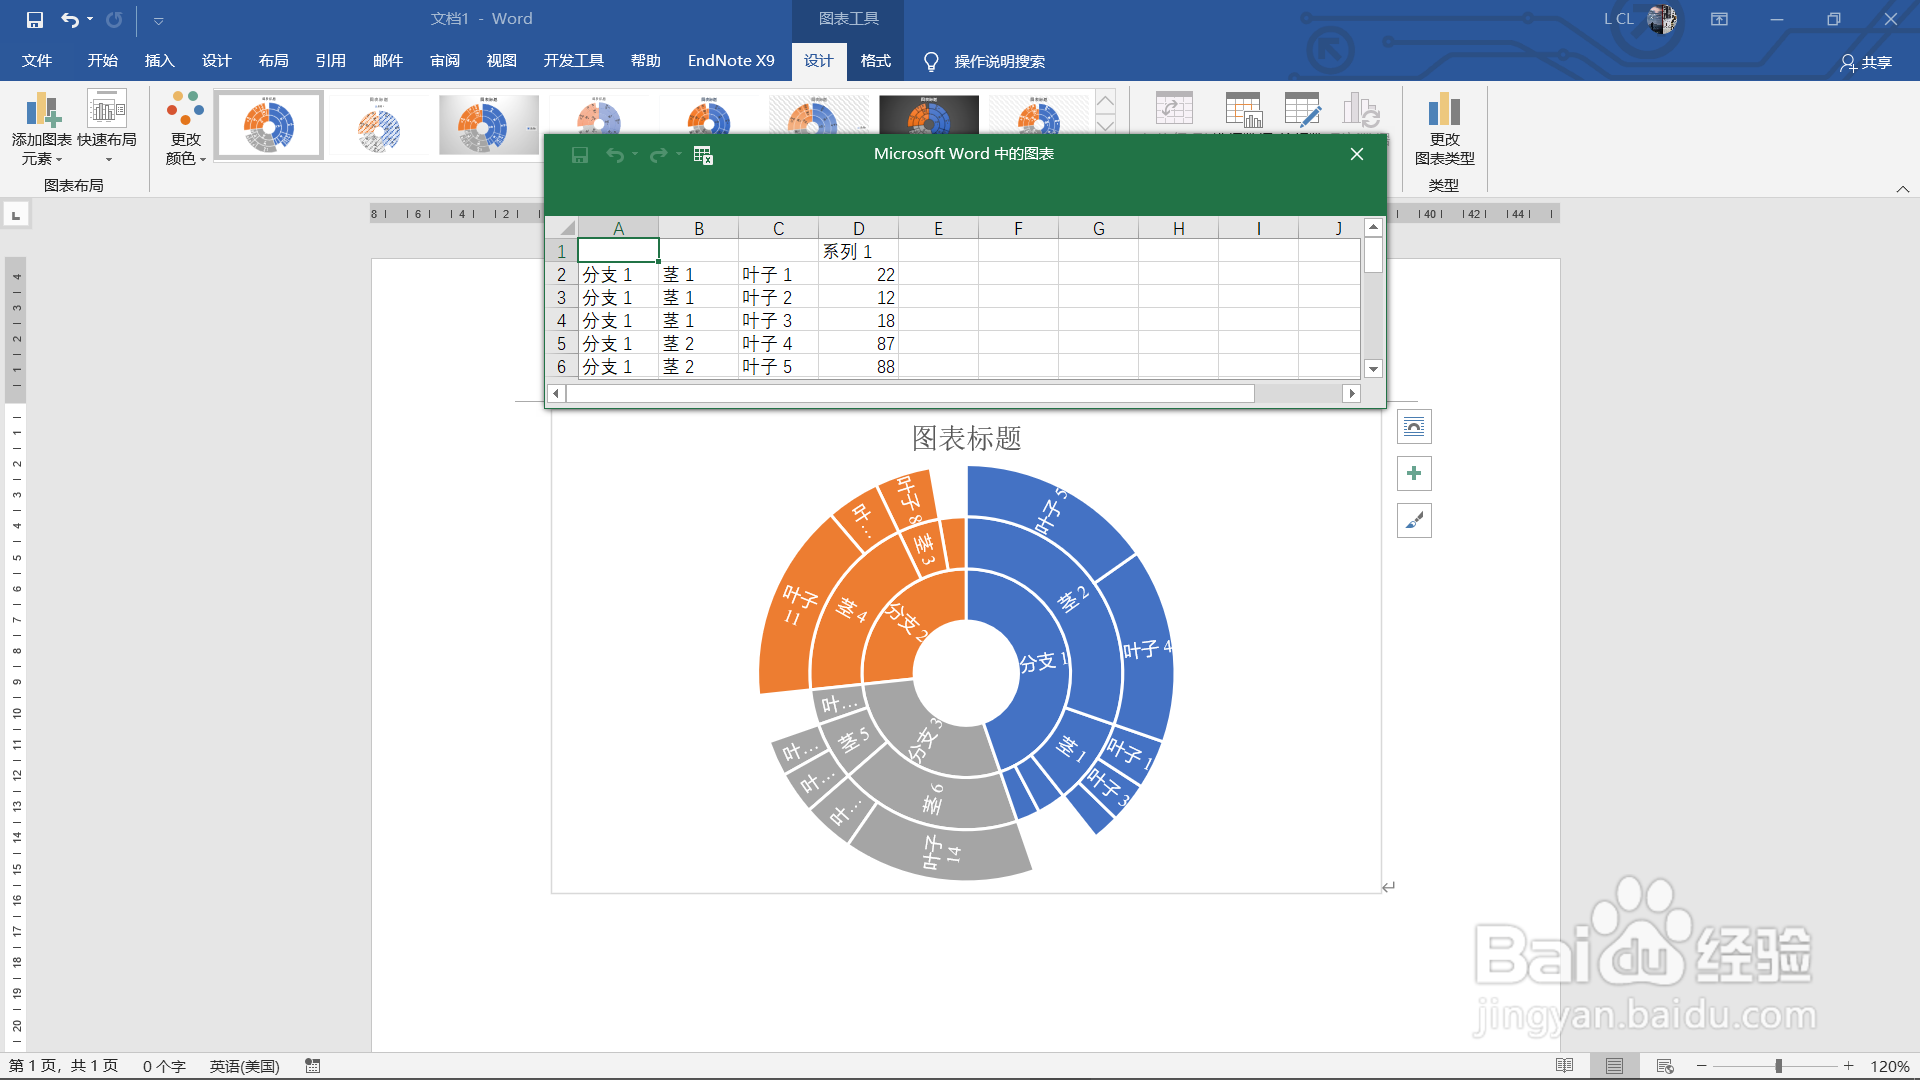This screenshot has width=1920, height=1080.
Task: Click the Save icon in title bar
Action: 34,19
